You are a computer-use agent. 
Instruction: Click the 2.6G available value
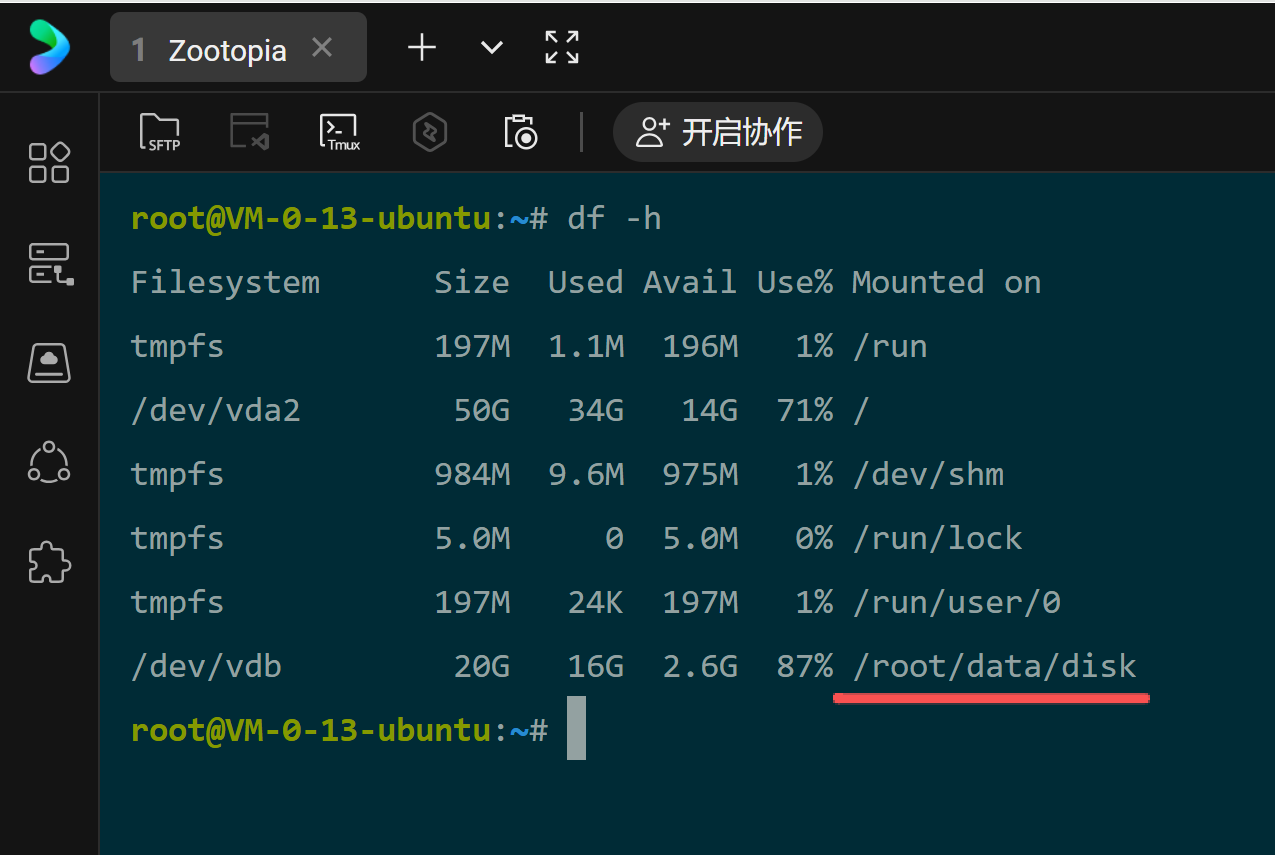pos(700,667)
